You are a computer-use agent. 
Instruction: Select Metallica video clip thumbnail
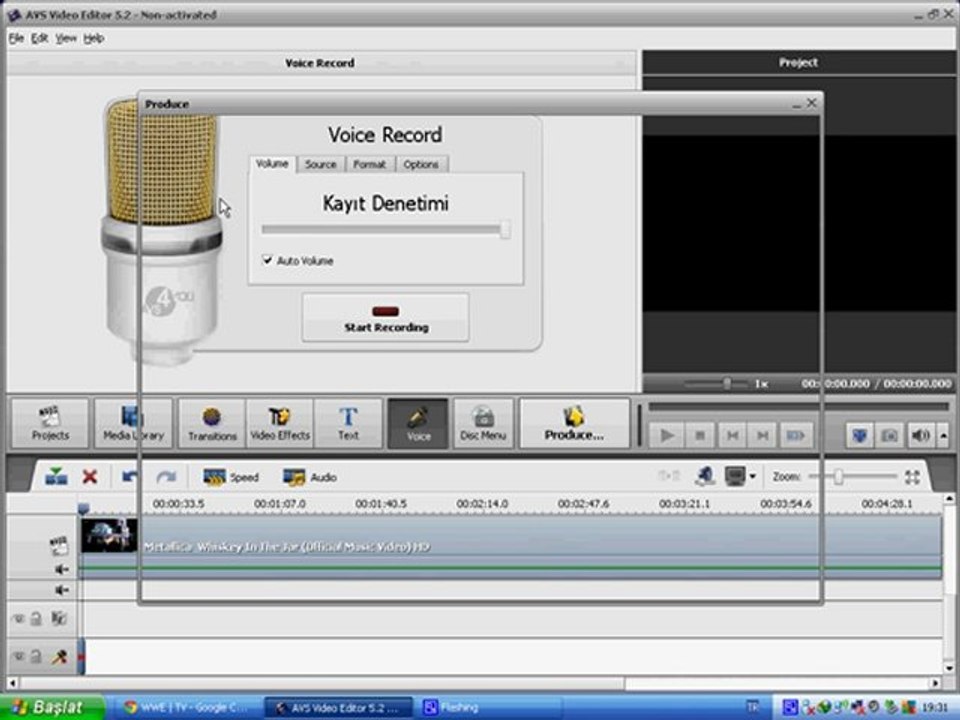coord(109,535)
